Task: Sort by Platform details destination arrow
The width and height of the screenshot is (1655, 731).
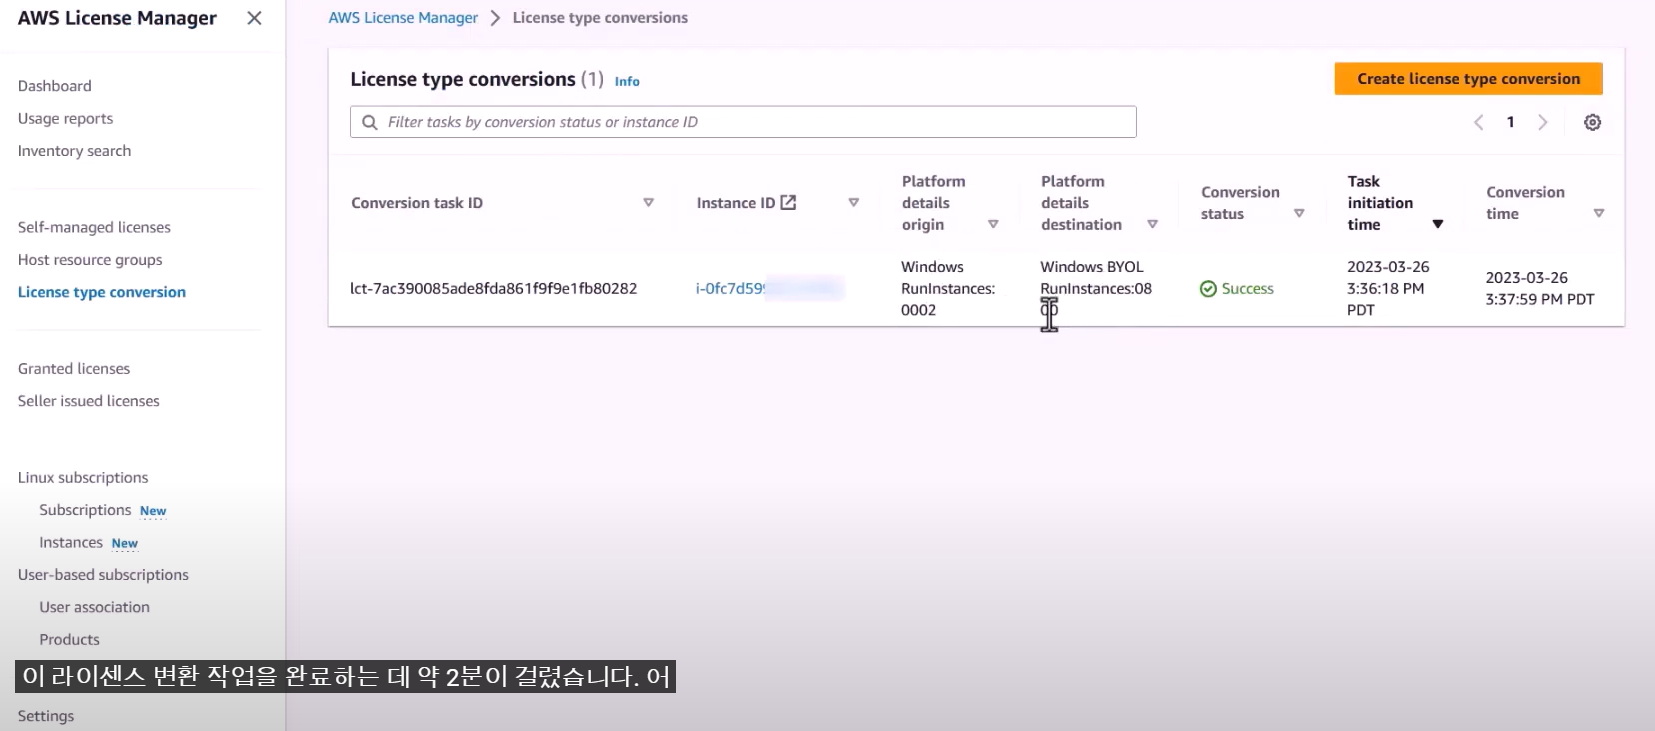Action: pos(1152,224)
